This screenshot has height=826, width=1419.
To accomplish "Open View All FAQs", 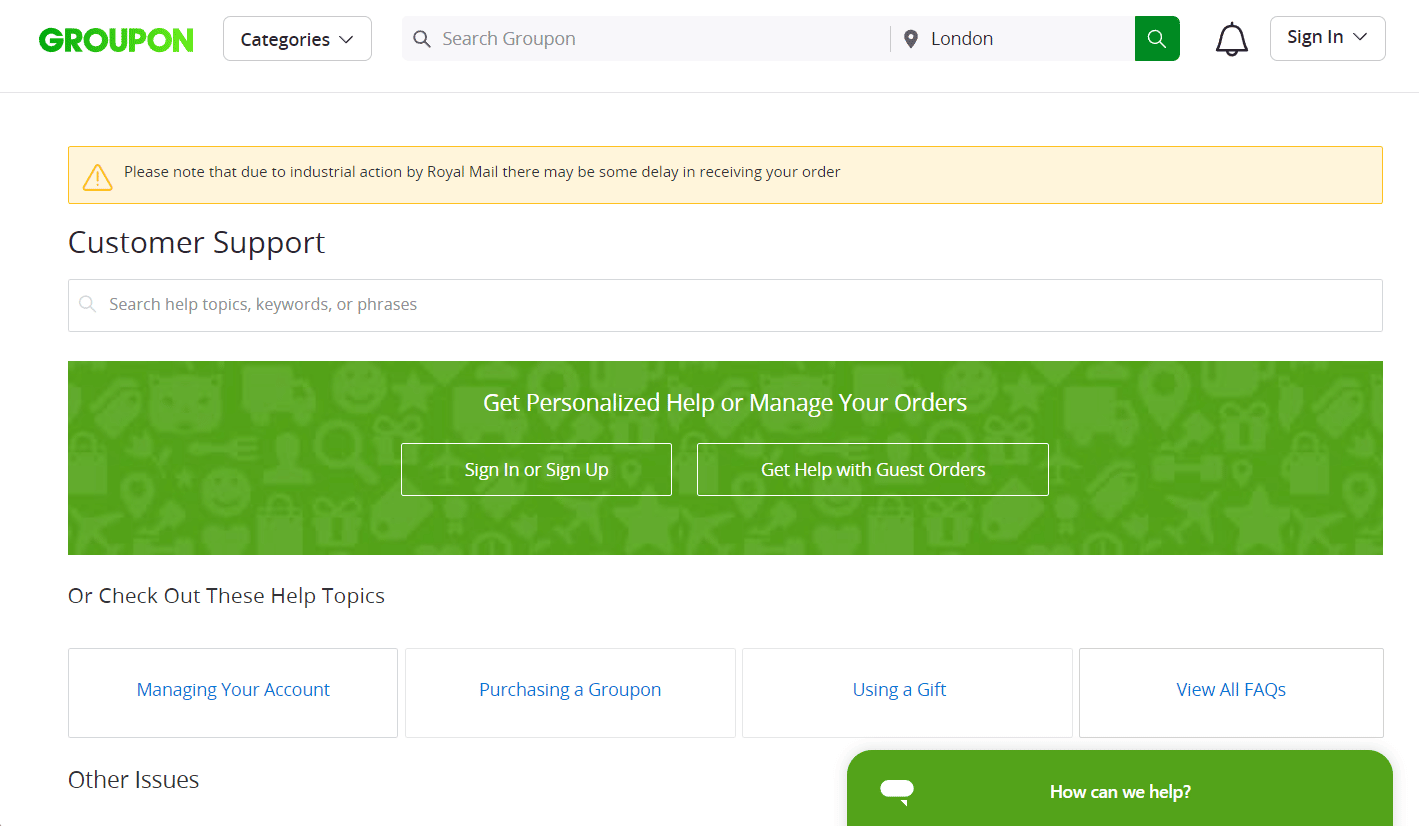I will [x=1231, y=690].
